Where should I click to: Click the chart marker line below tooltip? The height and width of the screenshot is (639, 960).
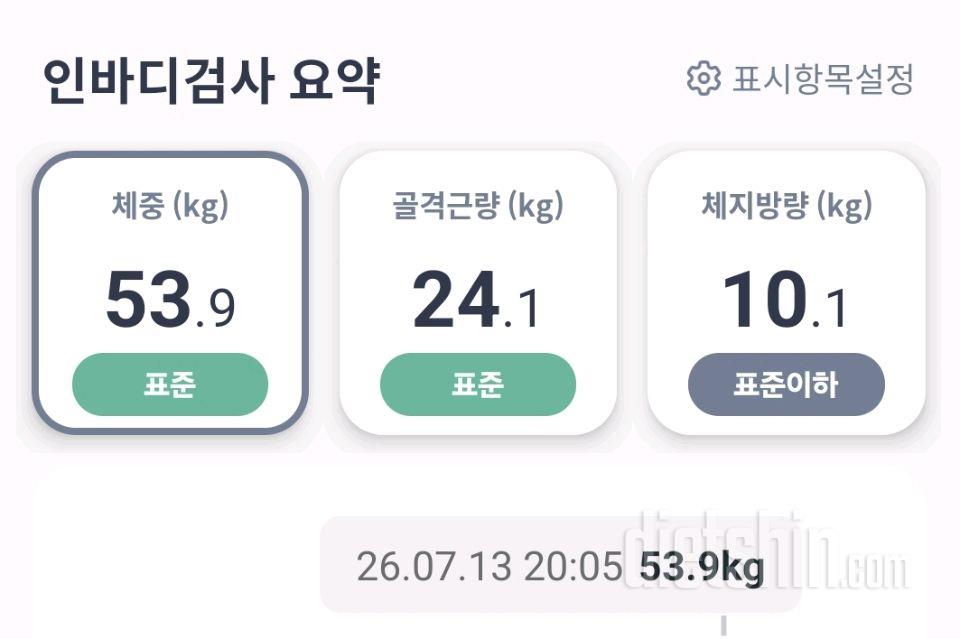[x=723, y=626]
